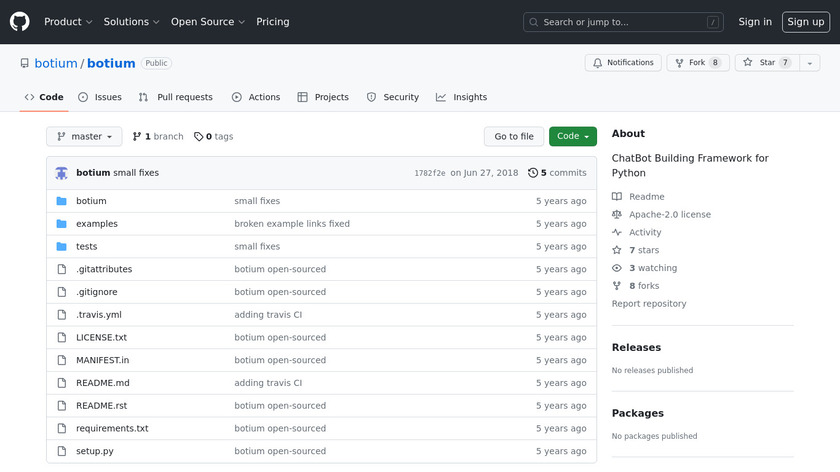Click the Sign up button
This screenshot has height=472, width=840.
point(806,22)
